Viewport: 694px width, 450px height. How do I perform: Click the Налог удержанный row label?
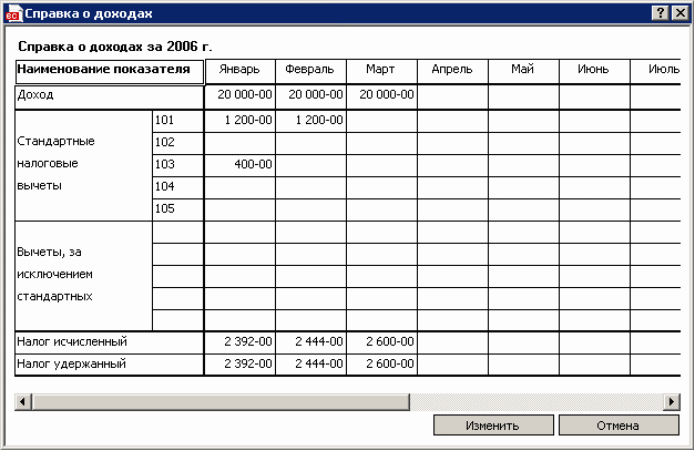click(x=109, y=365)
